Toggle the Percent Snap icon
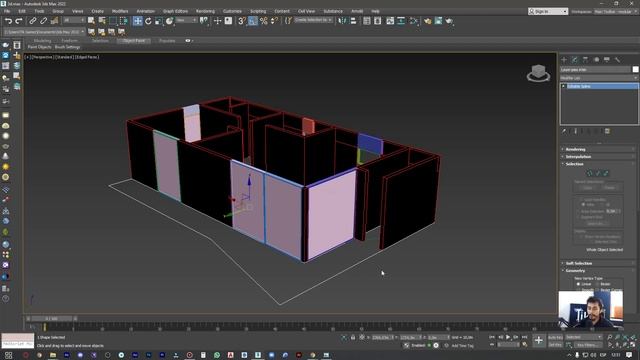 click(x=264, y=21)
